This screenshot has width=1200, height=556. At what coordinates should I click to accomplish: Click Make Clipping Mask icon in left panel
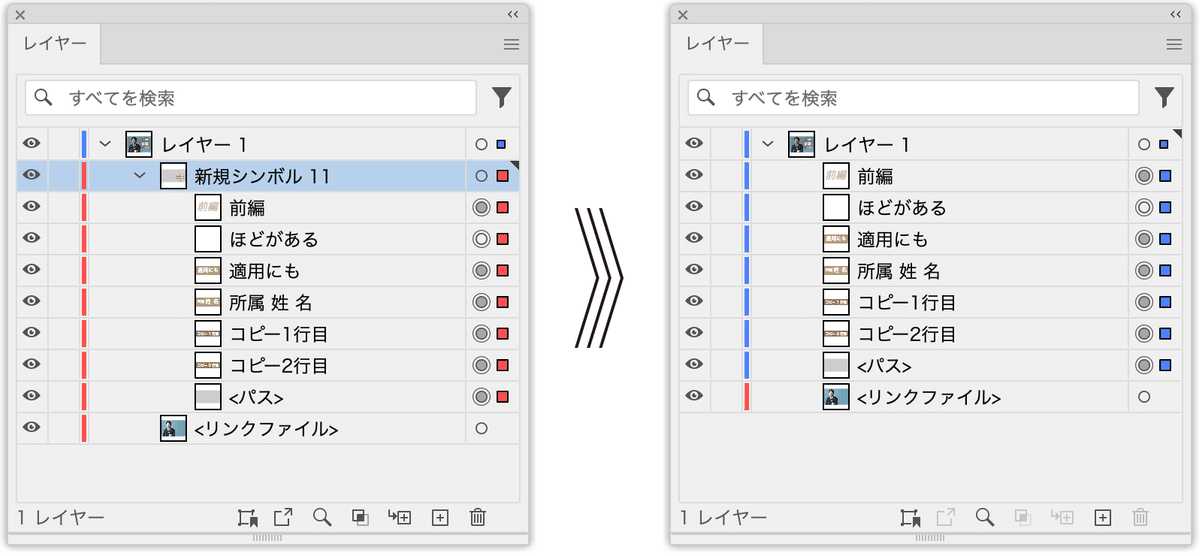pos(360,517)
